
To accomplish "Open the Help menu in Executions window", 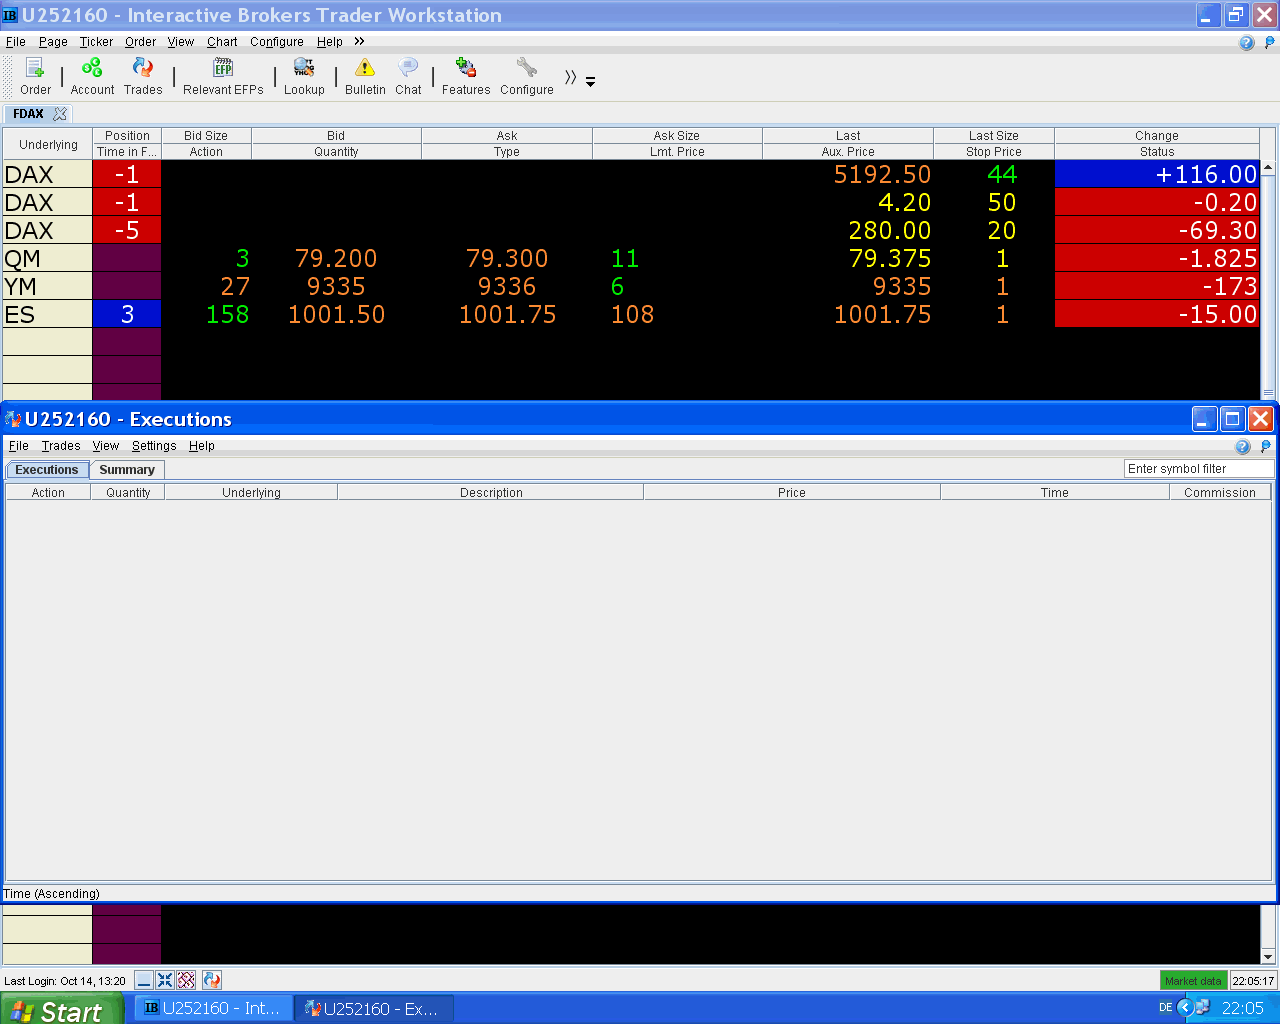I will point(202,446).
